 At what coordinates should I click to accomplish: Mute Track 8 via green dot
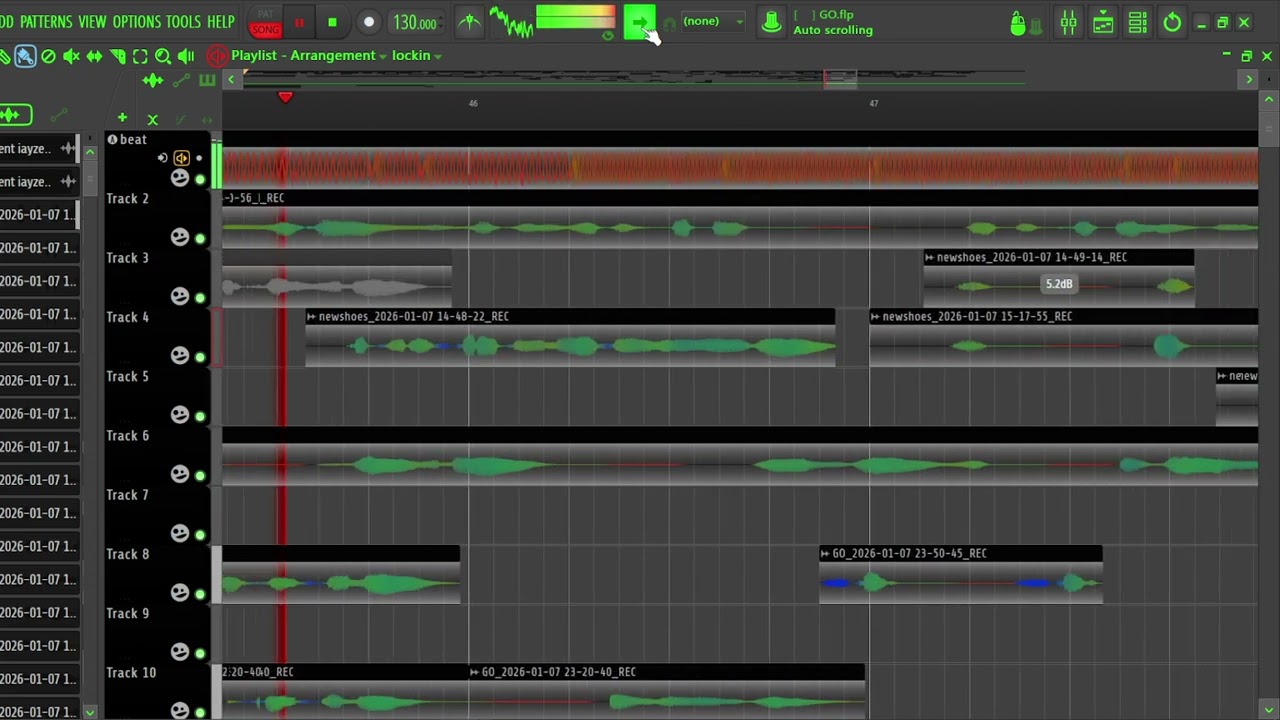200,594
